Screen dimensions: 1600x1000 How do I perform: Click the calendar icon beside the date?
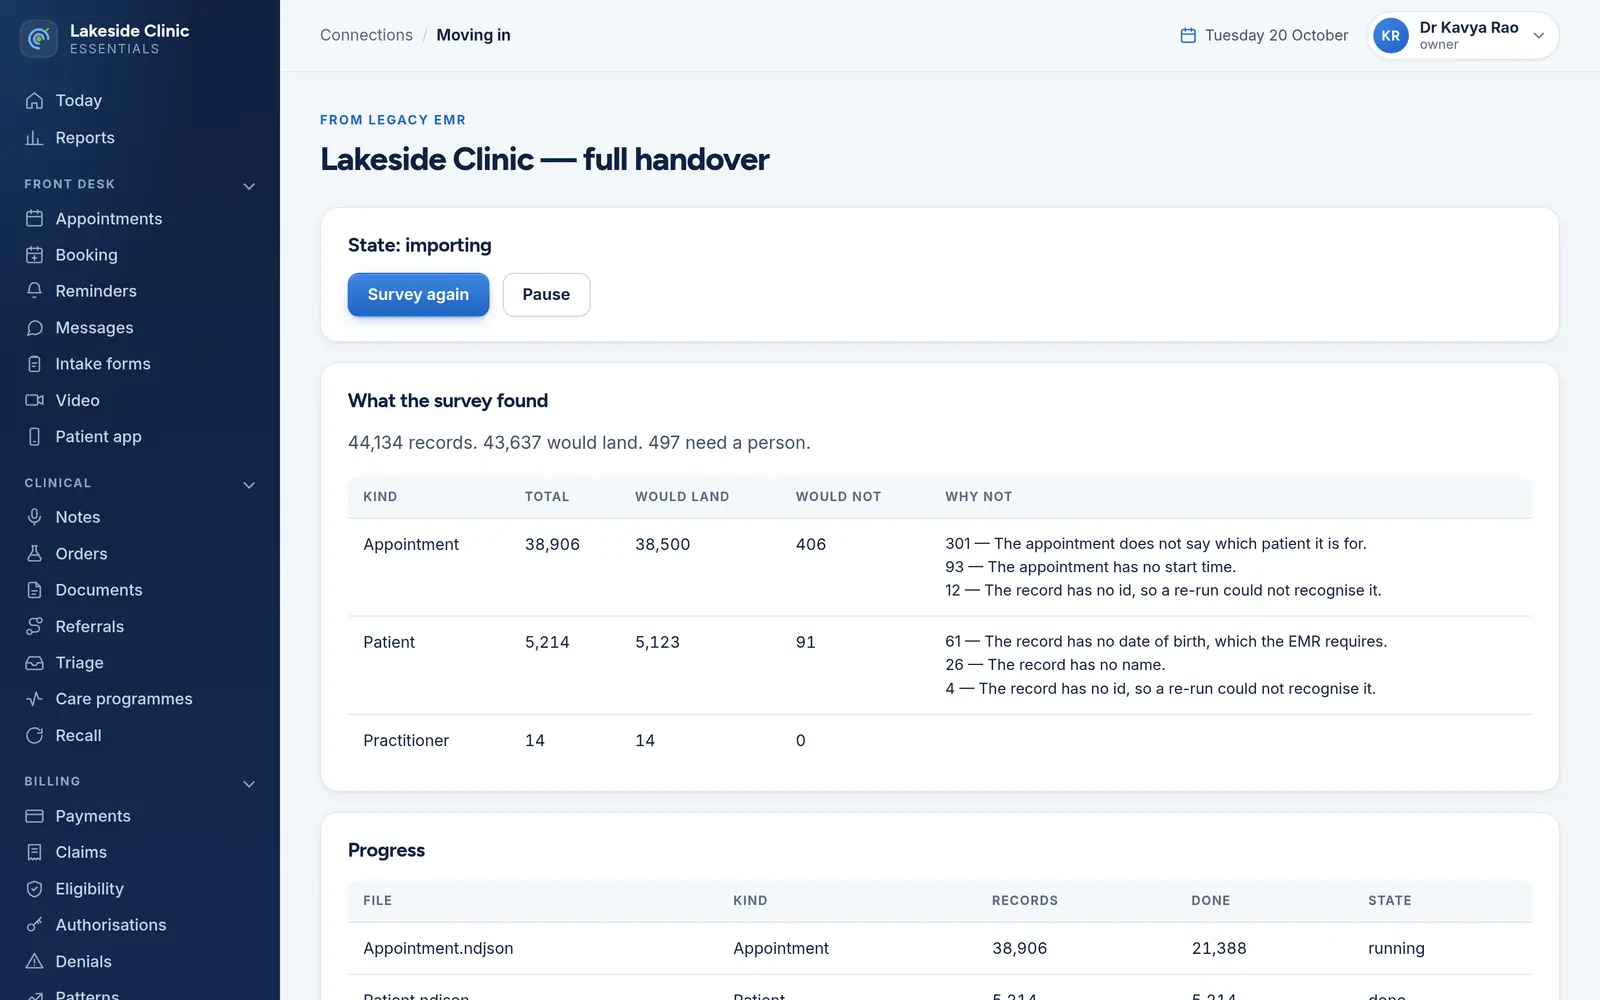(x=1188, y=36)
